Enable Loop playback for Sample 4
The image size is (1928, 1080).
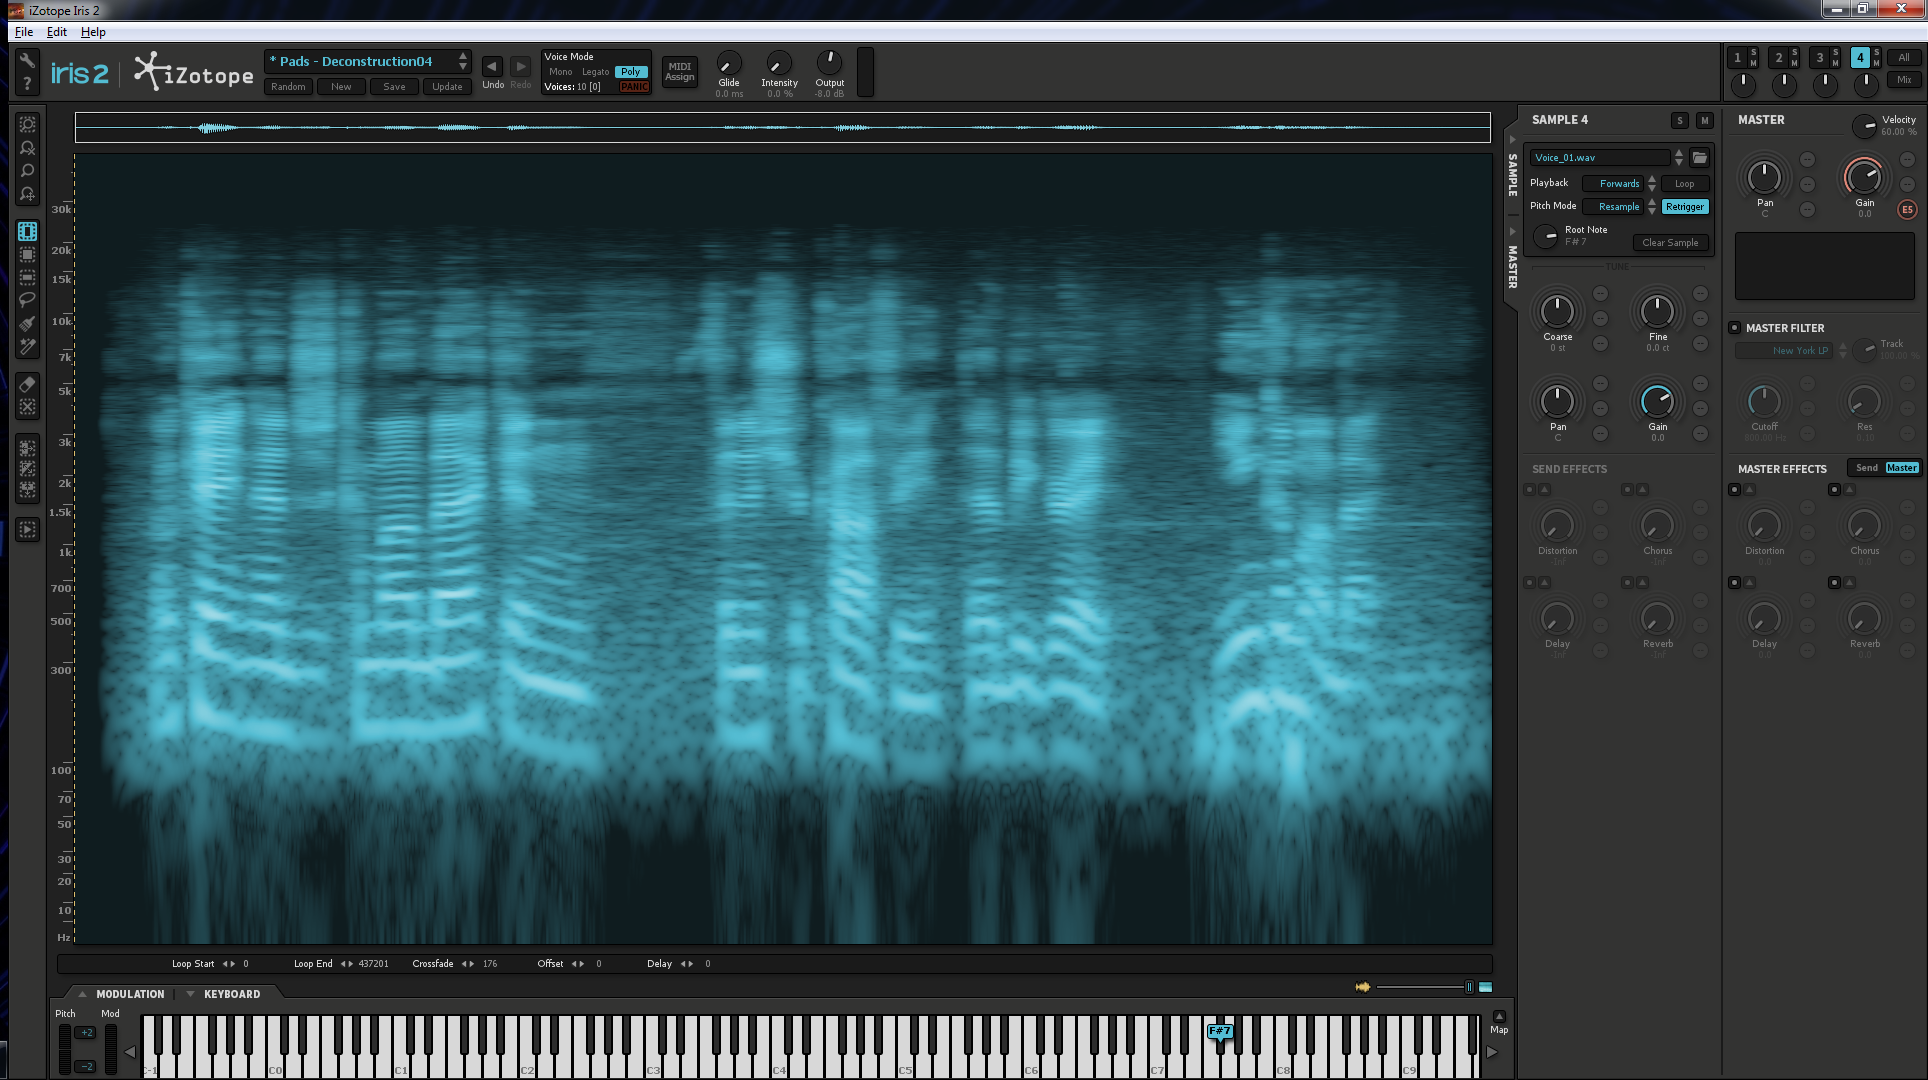coord(1684,184)
